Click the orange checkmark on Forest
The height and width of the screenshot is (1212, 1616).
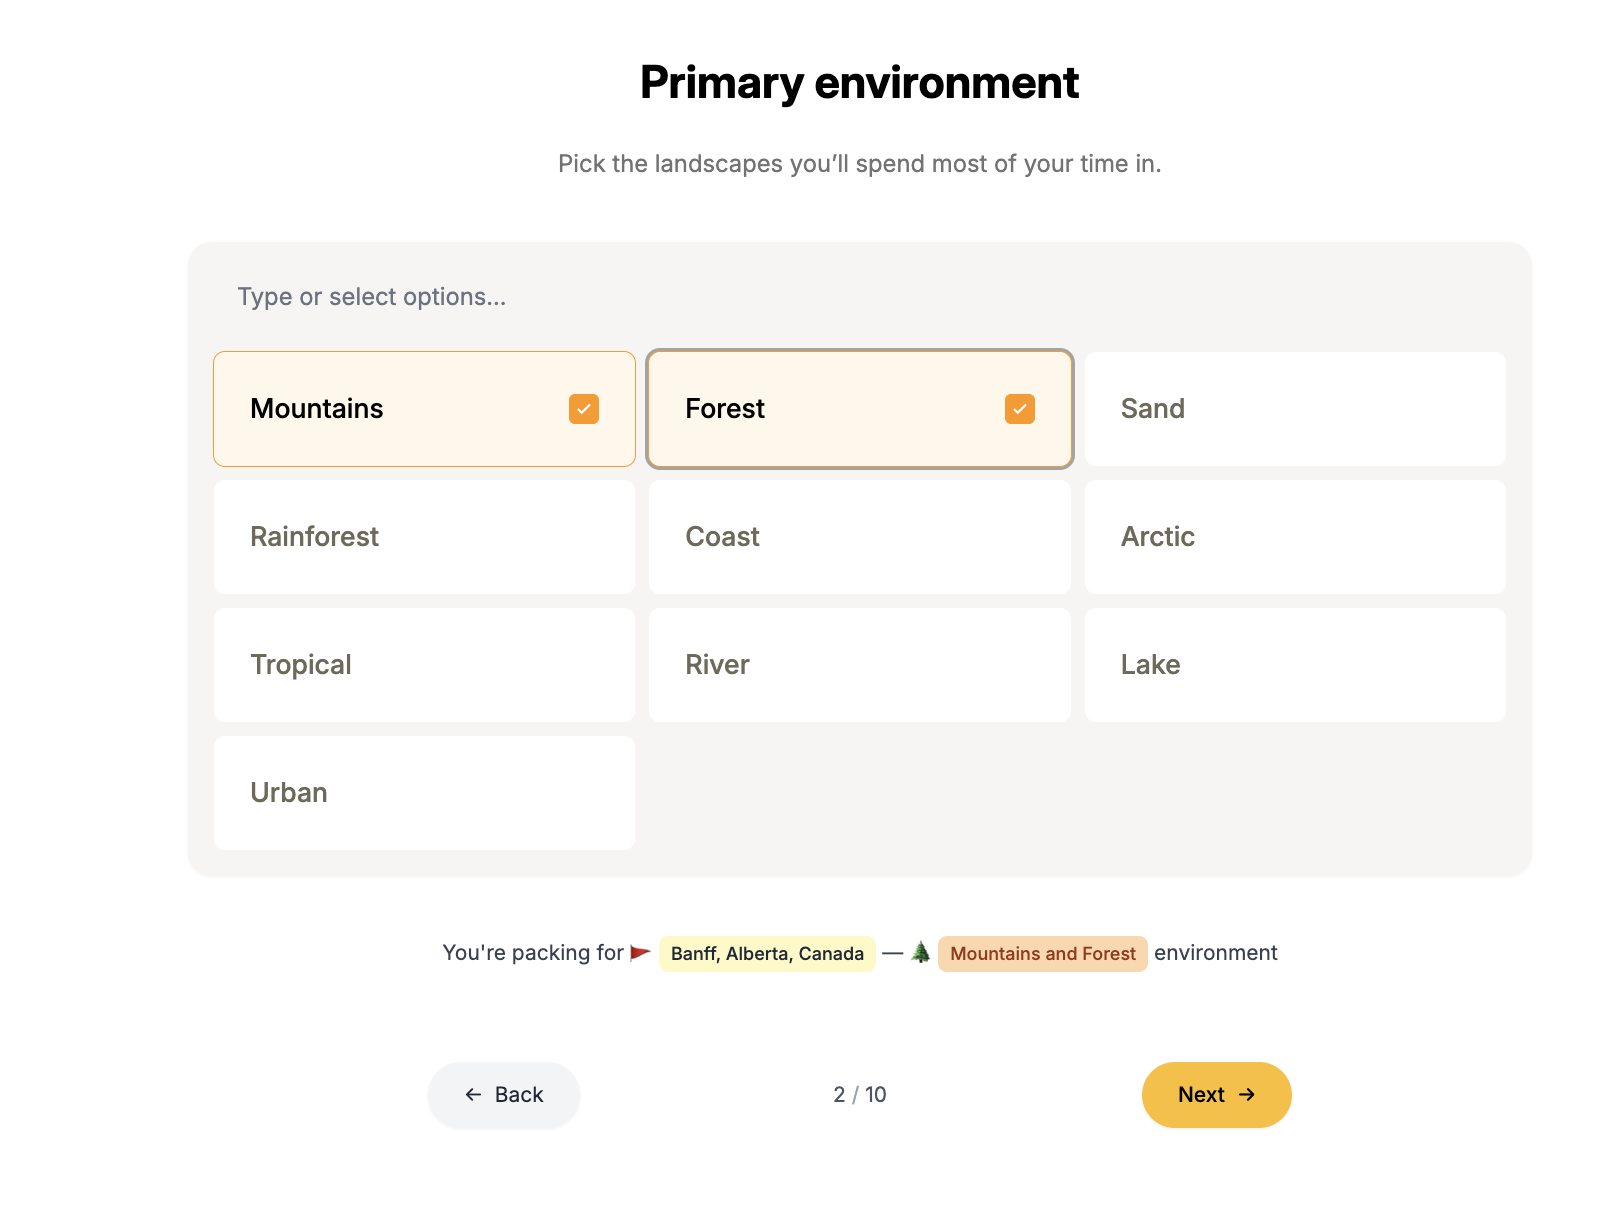(1020, 409)
